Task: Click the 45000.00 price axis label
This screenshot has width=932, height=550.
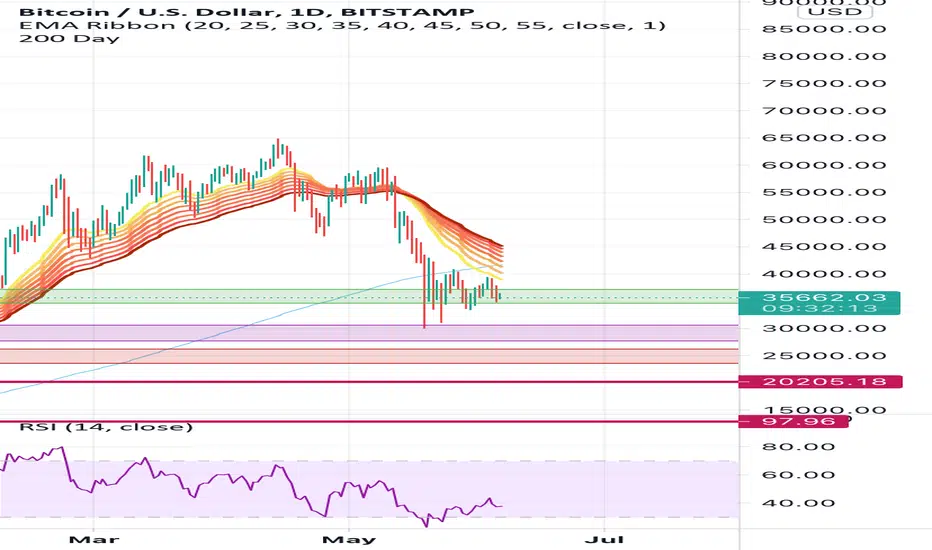Action: (824, 247)
